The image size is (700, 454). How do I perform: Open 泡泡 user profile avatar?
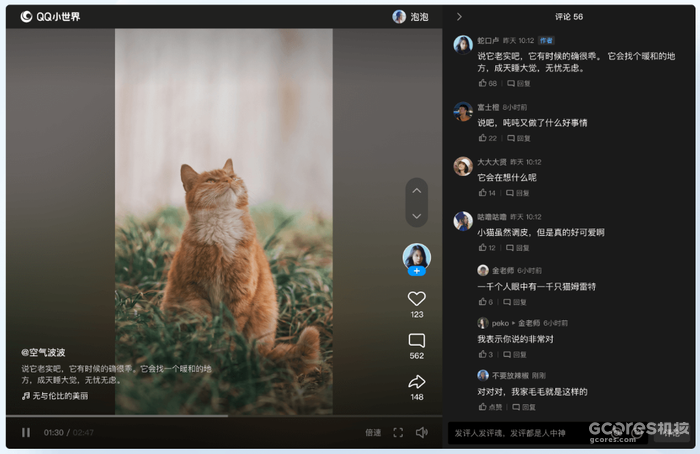point(399,17)
